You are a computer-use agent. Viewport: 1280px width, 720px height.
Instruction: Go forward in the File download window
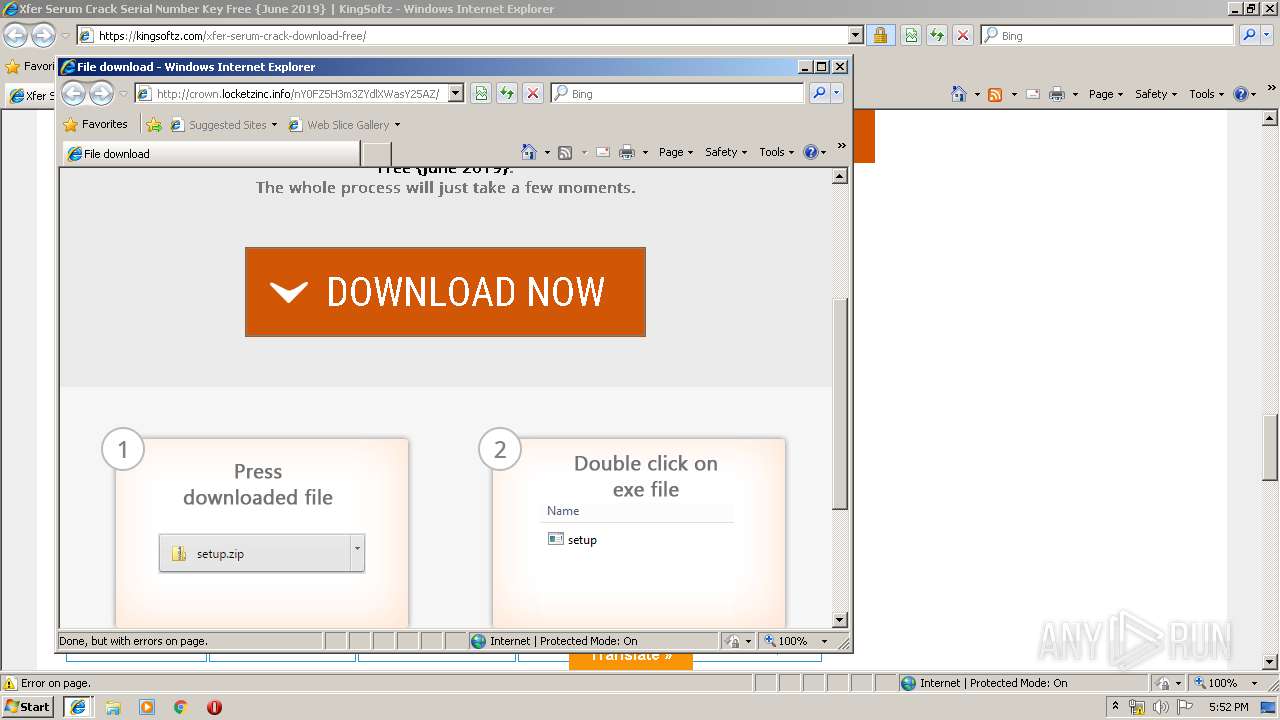(101, 93)
